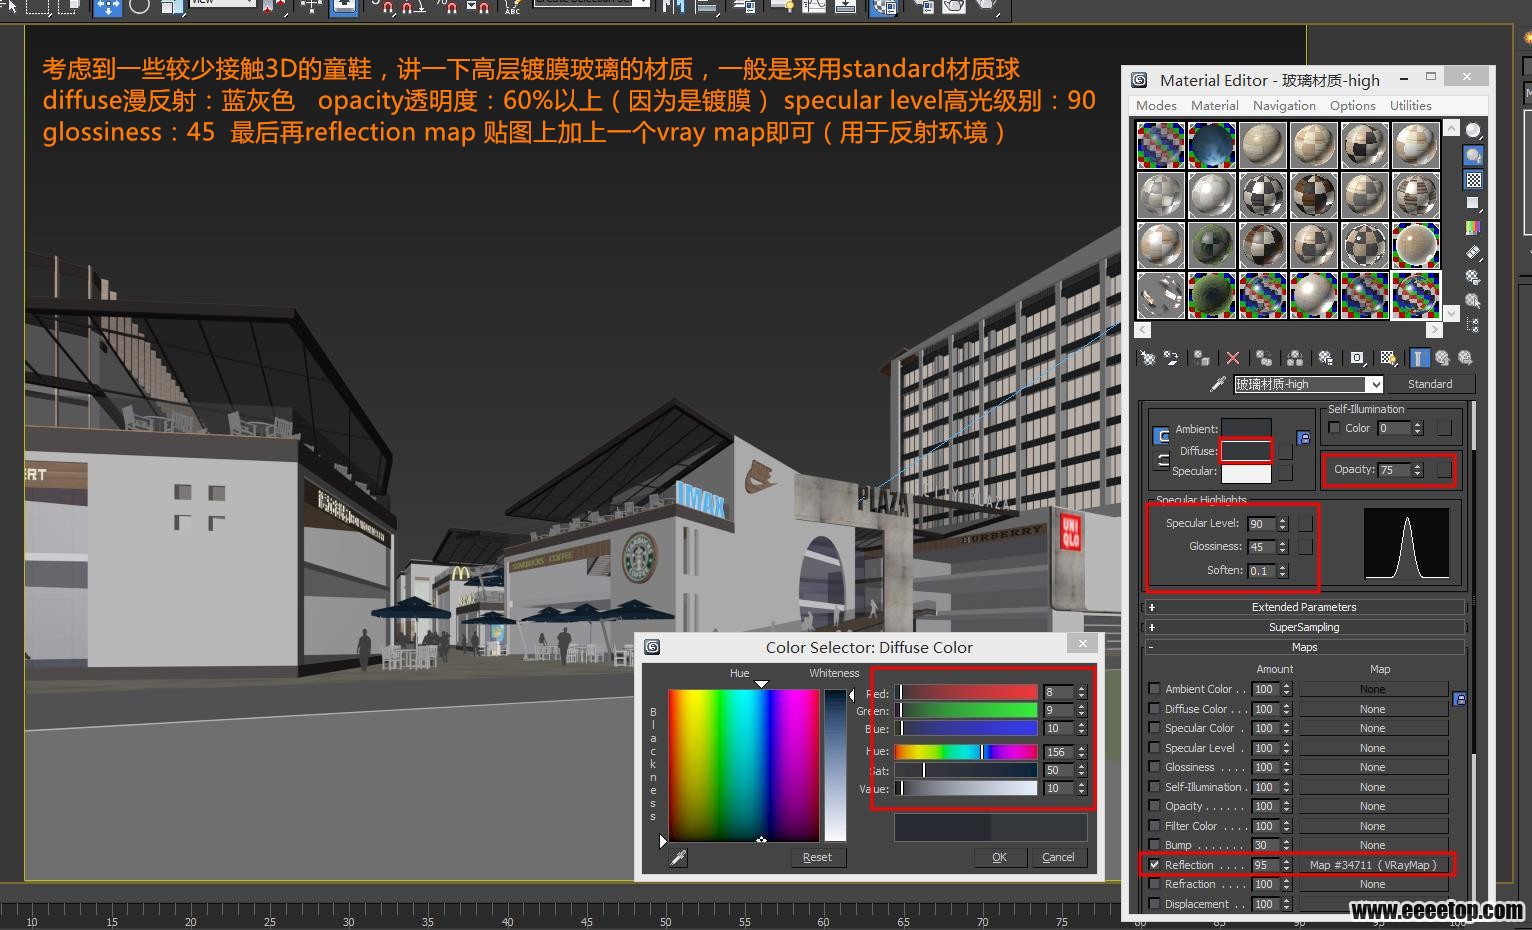Toggle the Ambient-Diffuse color lock
The image size is (1532, 930).
[x=1161, y=436]
